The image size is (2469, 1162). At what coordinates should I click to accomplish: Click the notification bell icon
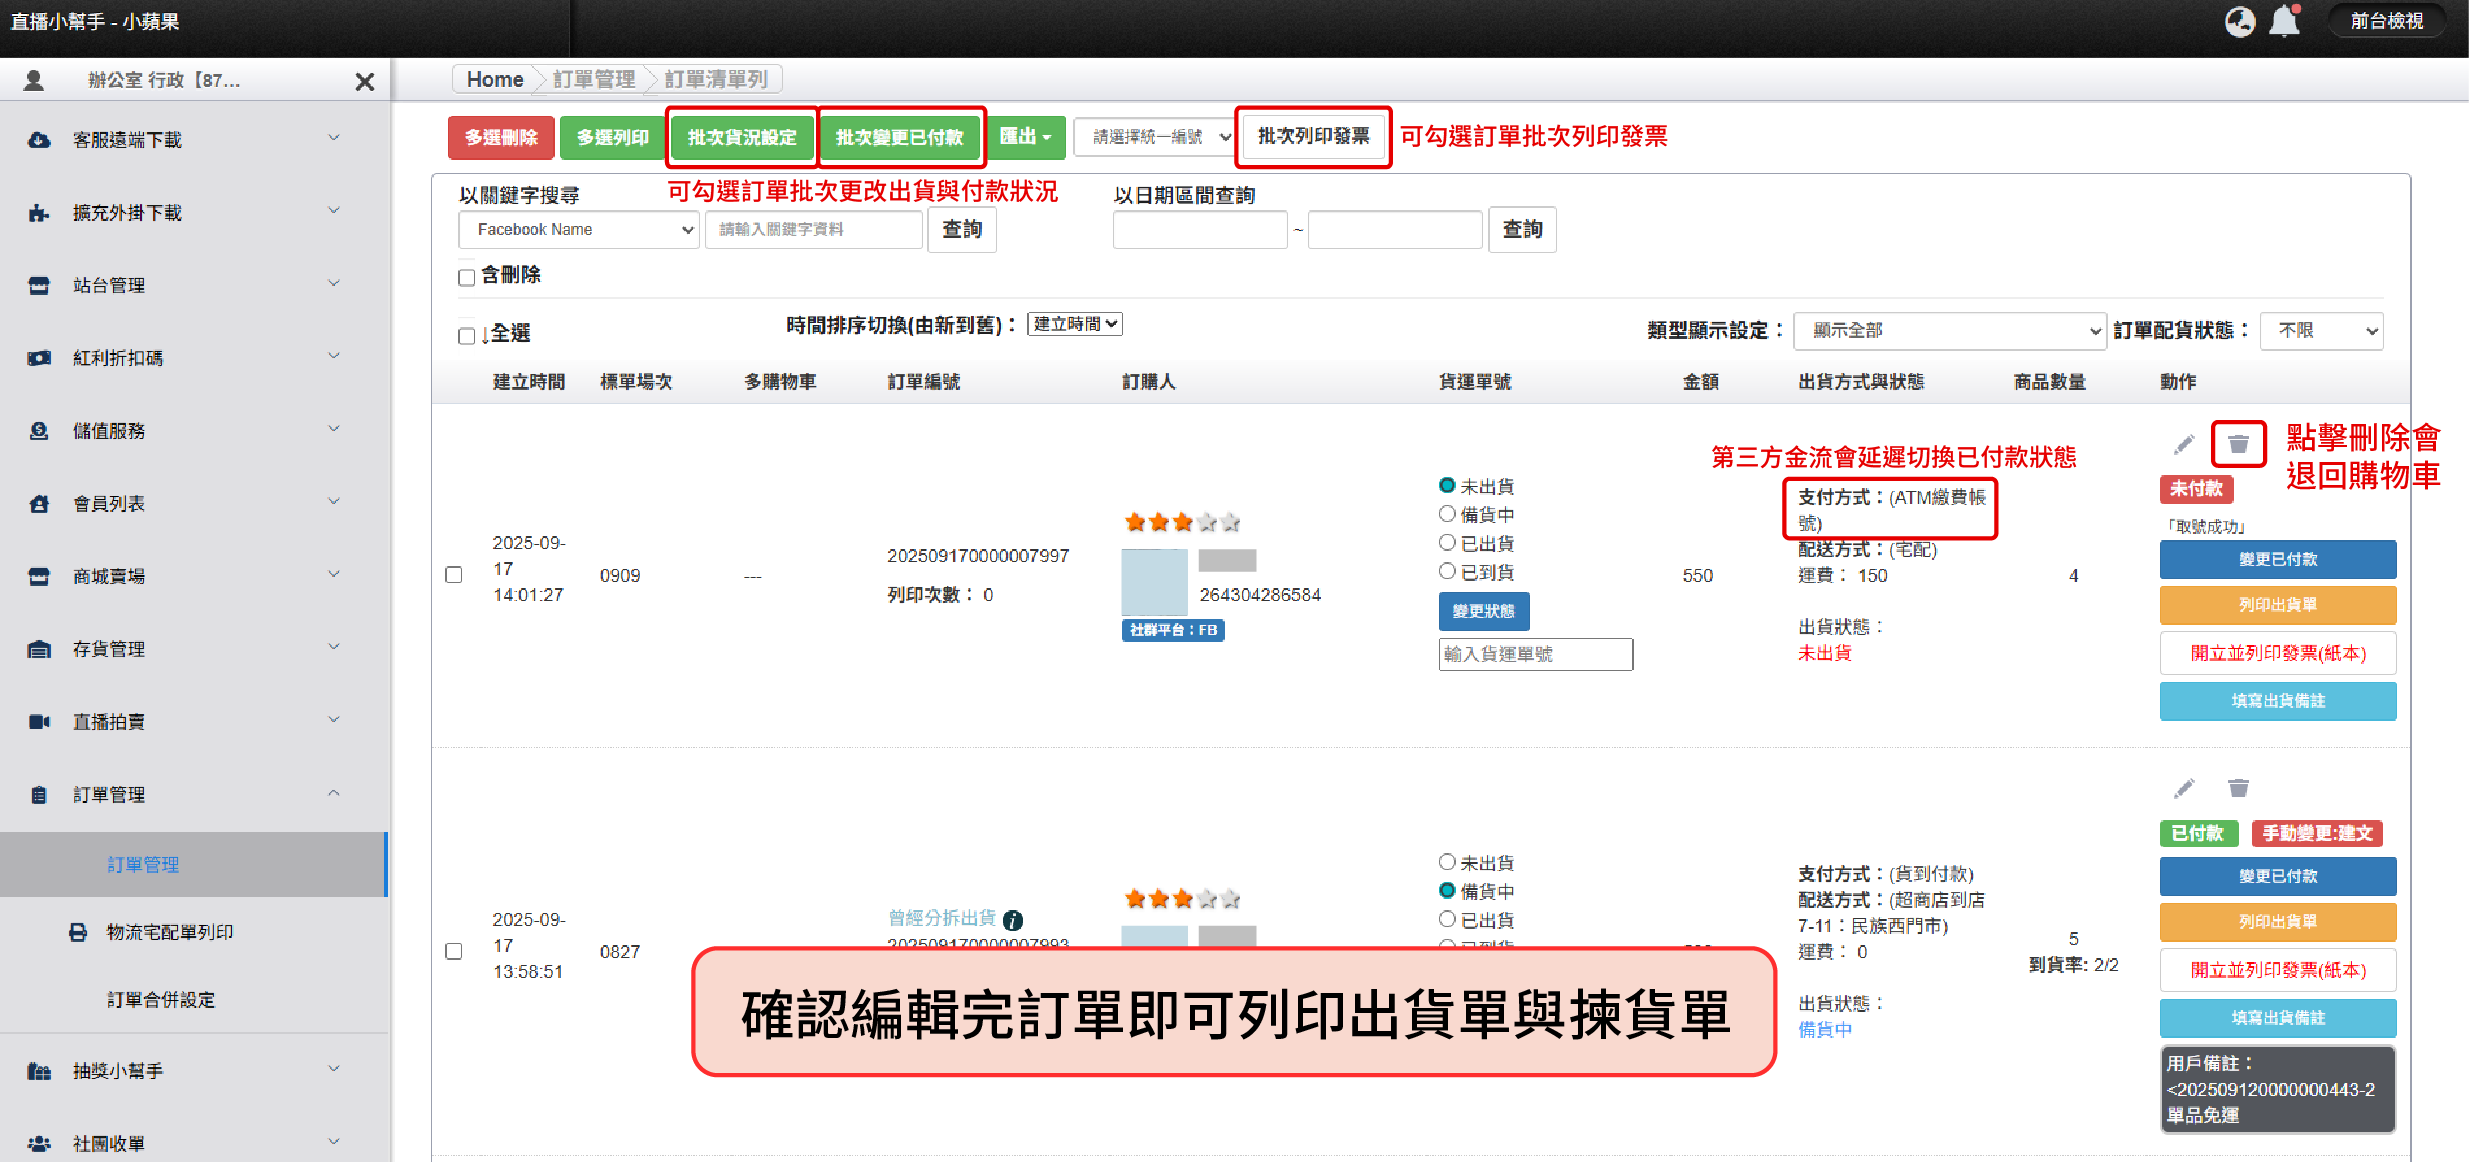(2284, 21)
